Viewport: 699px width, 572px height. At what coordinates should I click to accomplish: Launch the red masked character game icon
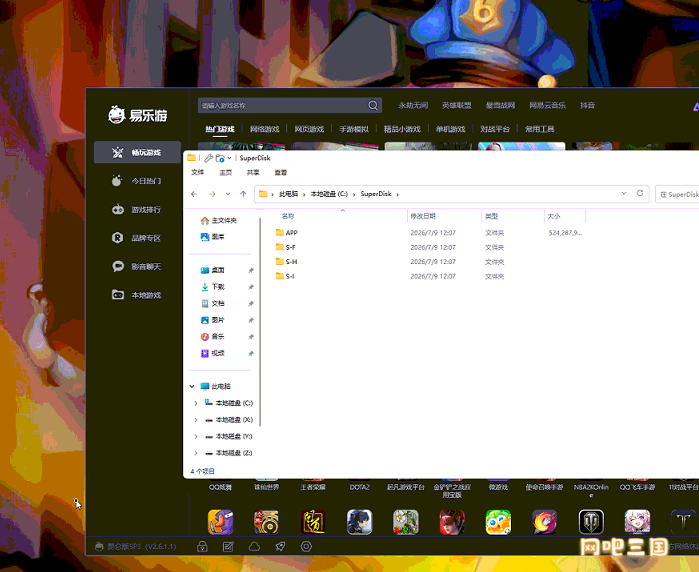(452, 522)
